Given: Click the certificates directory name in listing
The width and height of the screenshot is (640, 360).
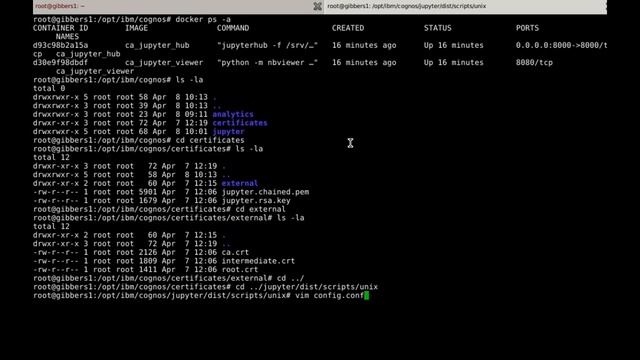Looking at the screenshot, I should (240, 123).
